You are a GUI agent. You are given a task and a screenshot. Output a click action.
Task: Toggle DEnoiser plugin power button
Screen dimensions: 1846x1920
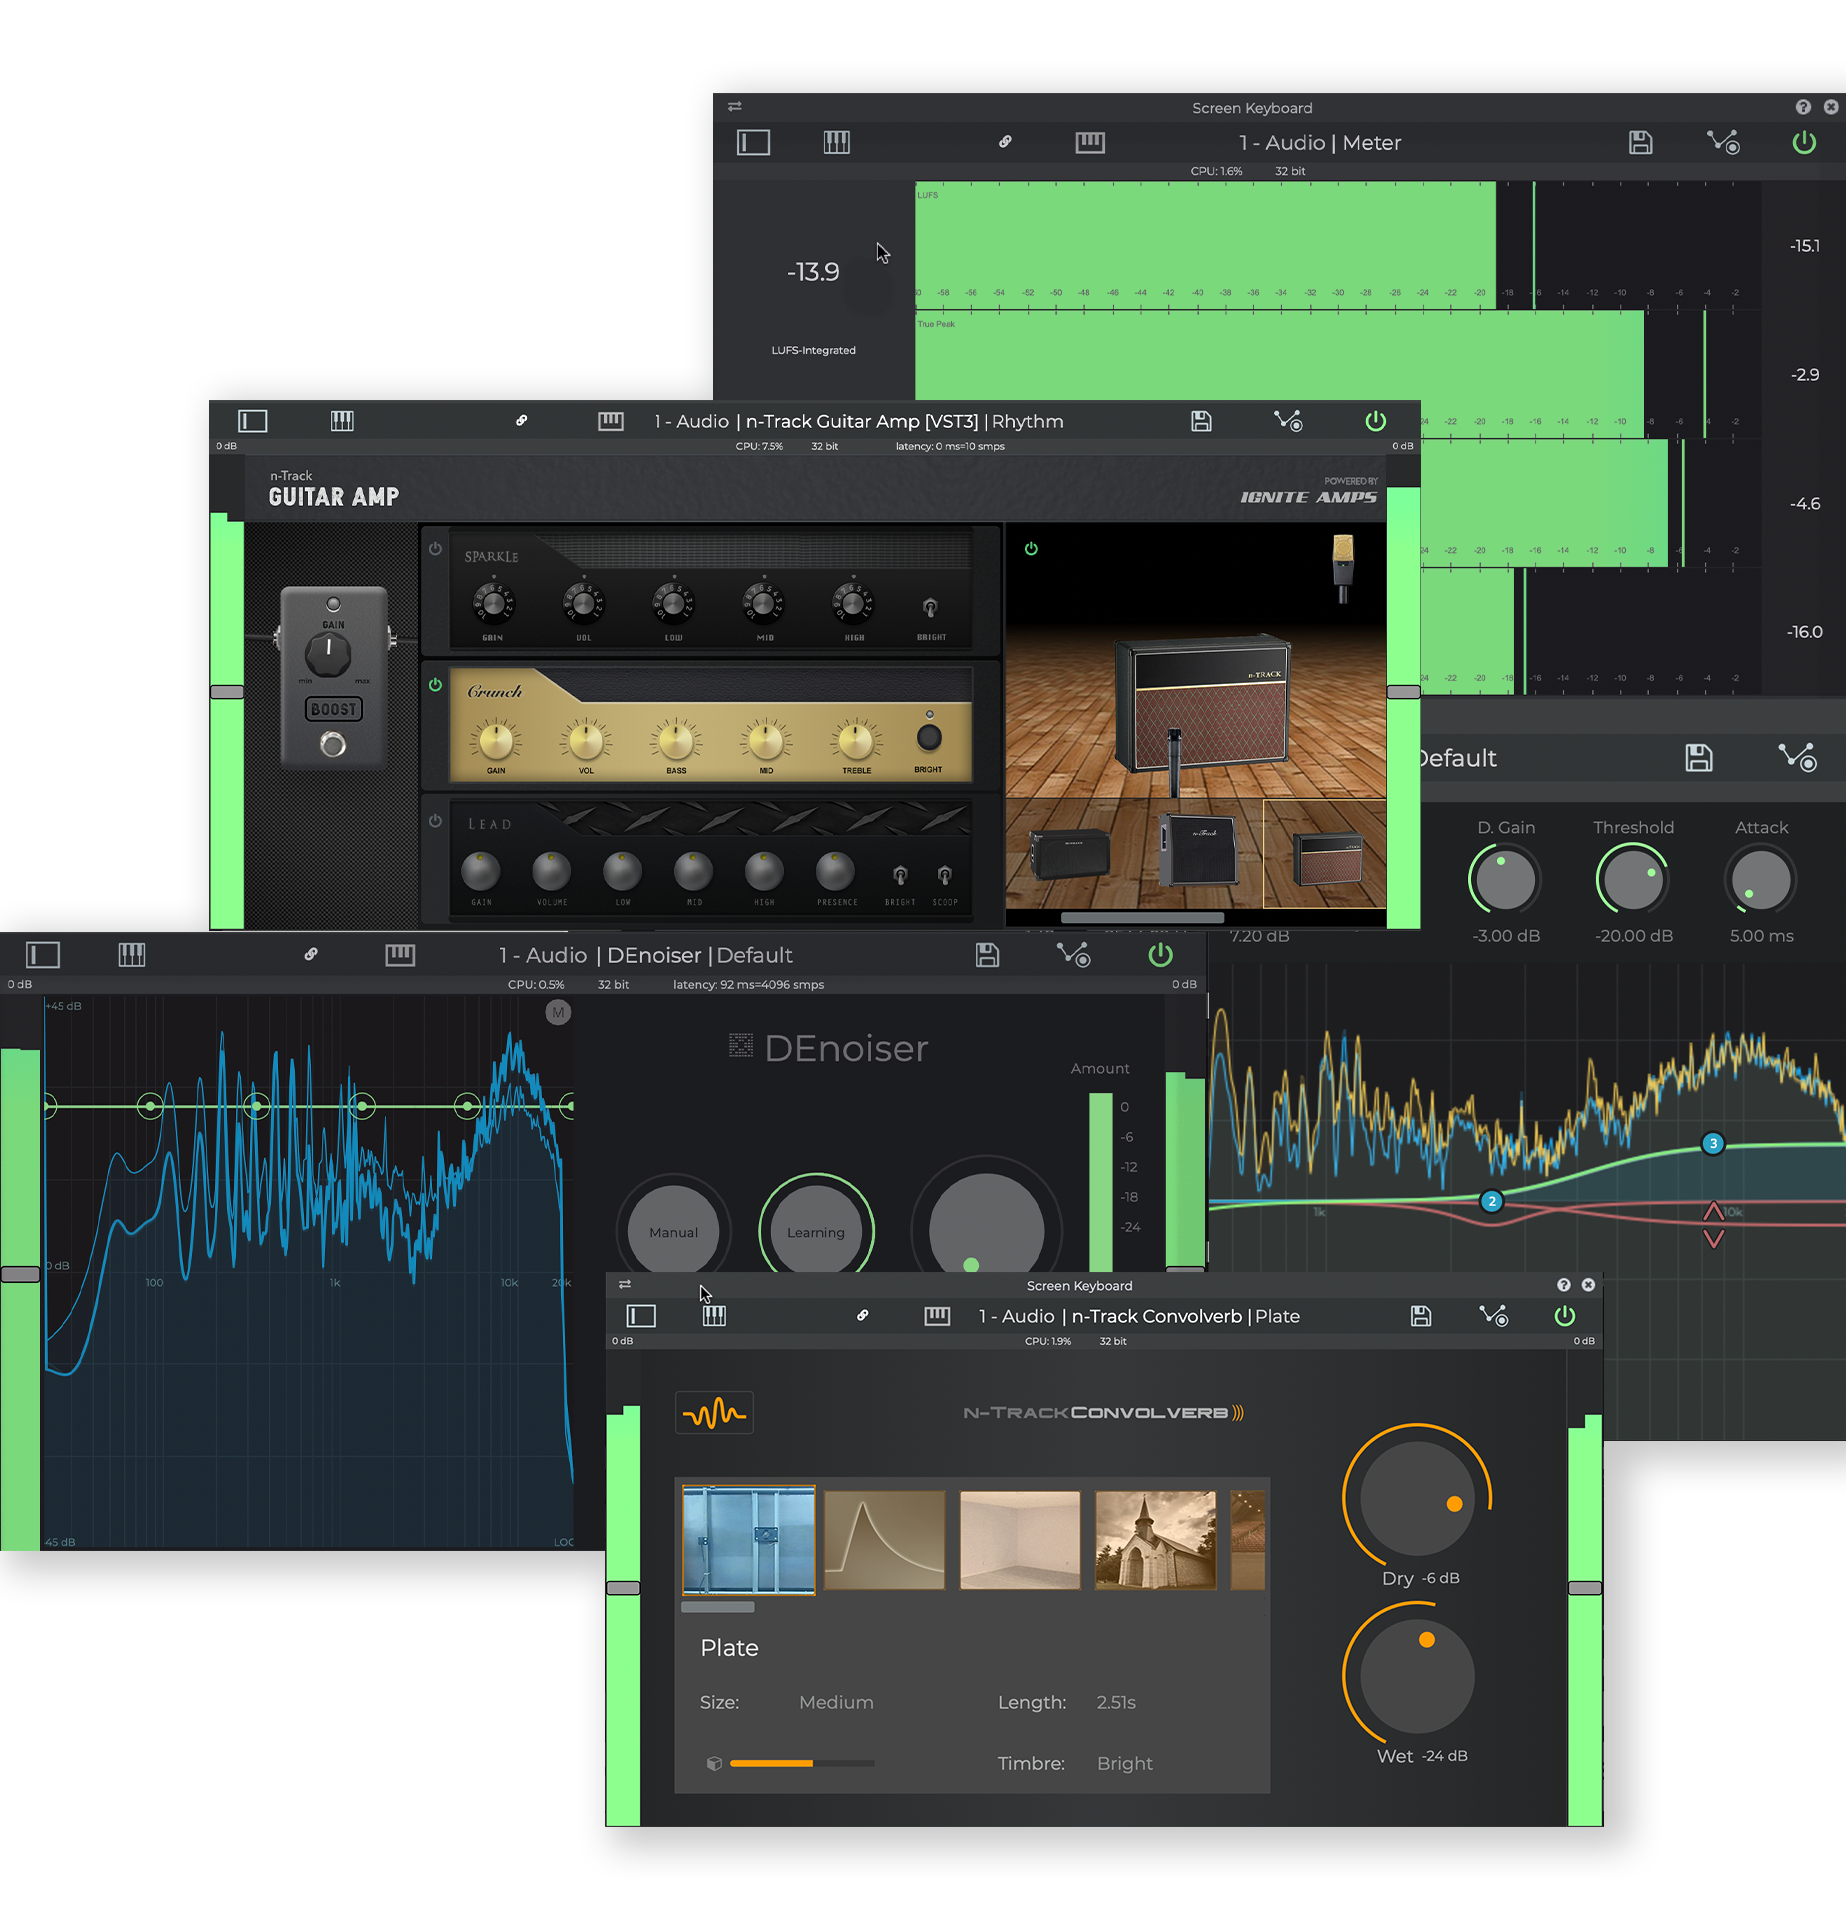tap(1160, 955)
